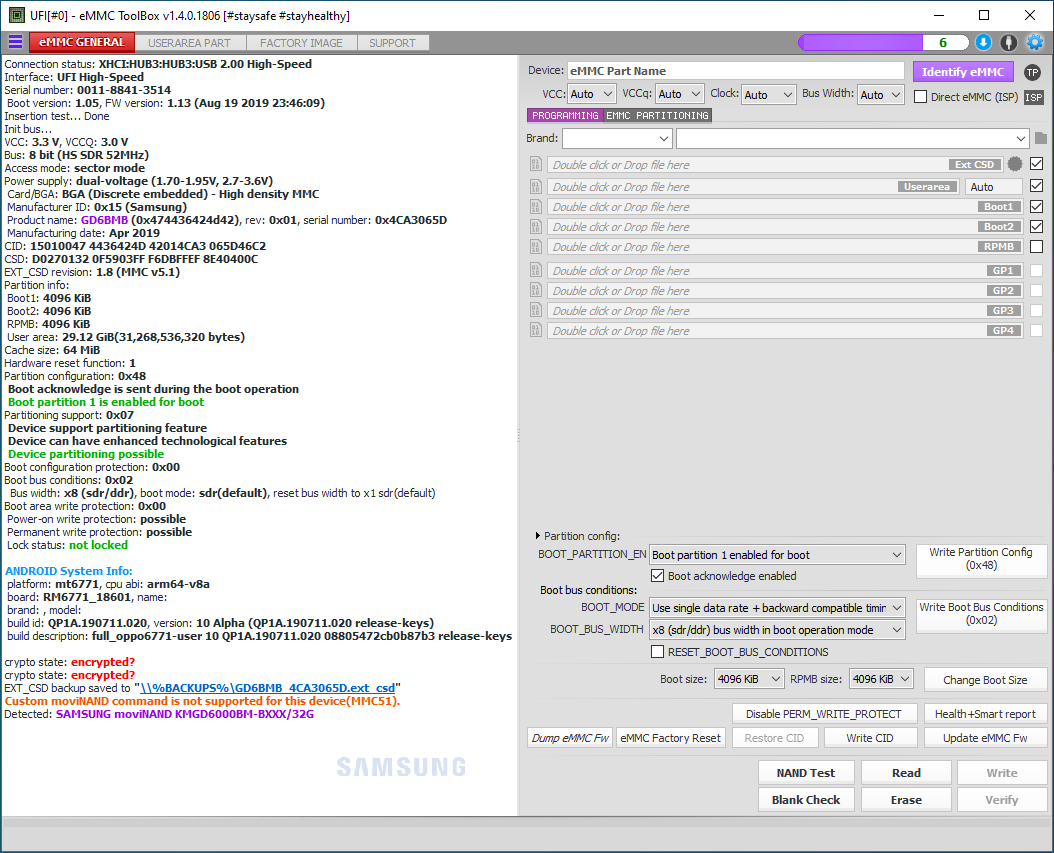Click the blue download update icon

tap(983, 42)
